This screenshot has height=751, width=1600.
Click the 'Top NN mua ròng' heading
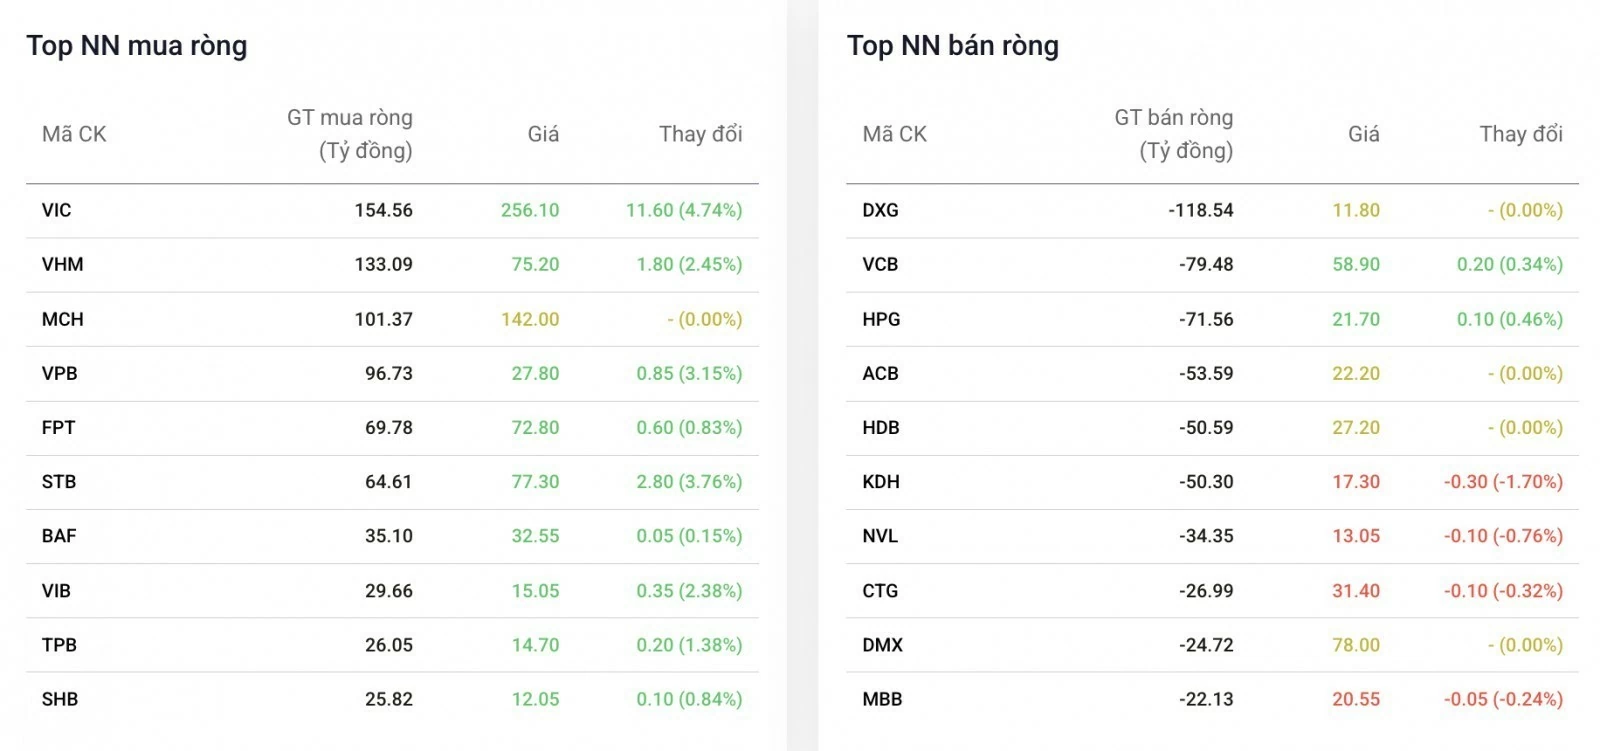(137, 46)
